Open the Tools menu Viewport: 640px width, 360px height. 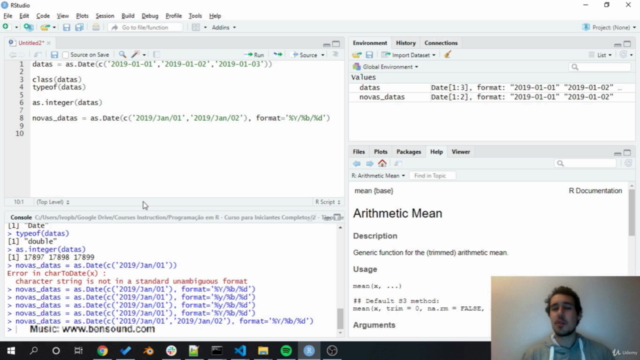coord(195,16)
